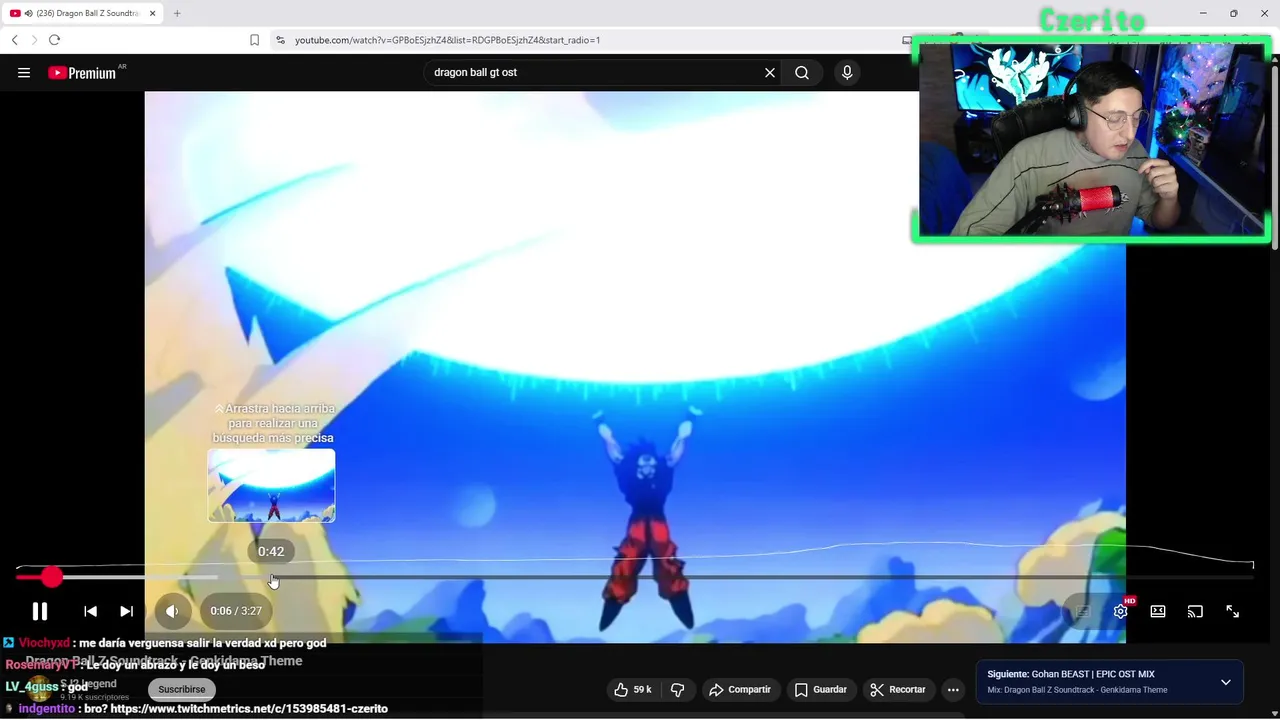Start voice search with microphone
This screenshot has width=1280, height=720.
(847, 72)
